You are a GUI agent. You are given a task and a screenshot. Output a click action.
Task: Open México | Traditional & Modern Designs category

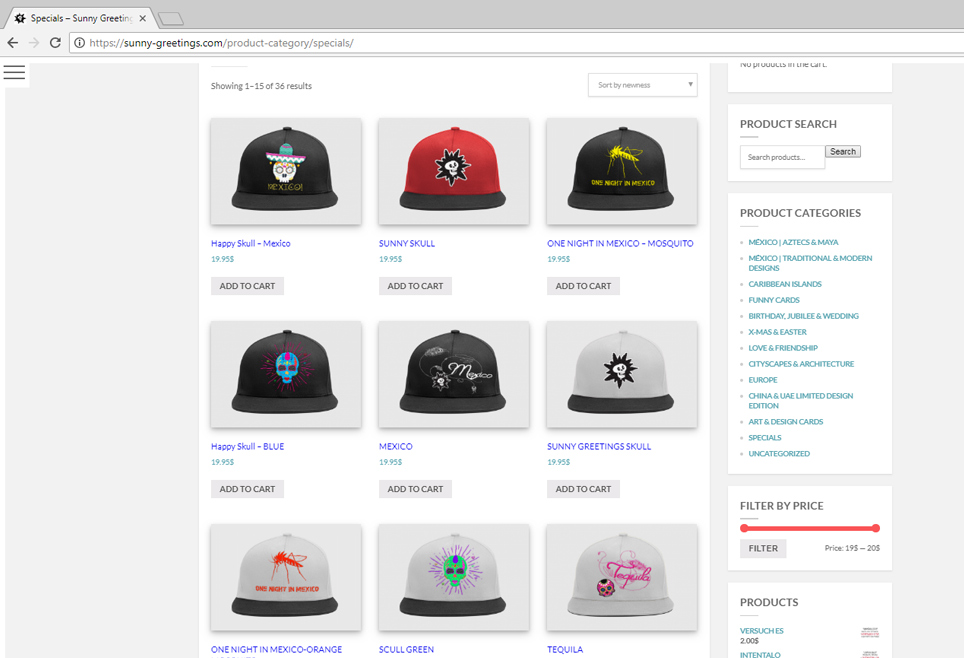point(810,263)
